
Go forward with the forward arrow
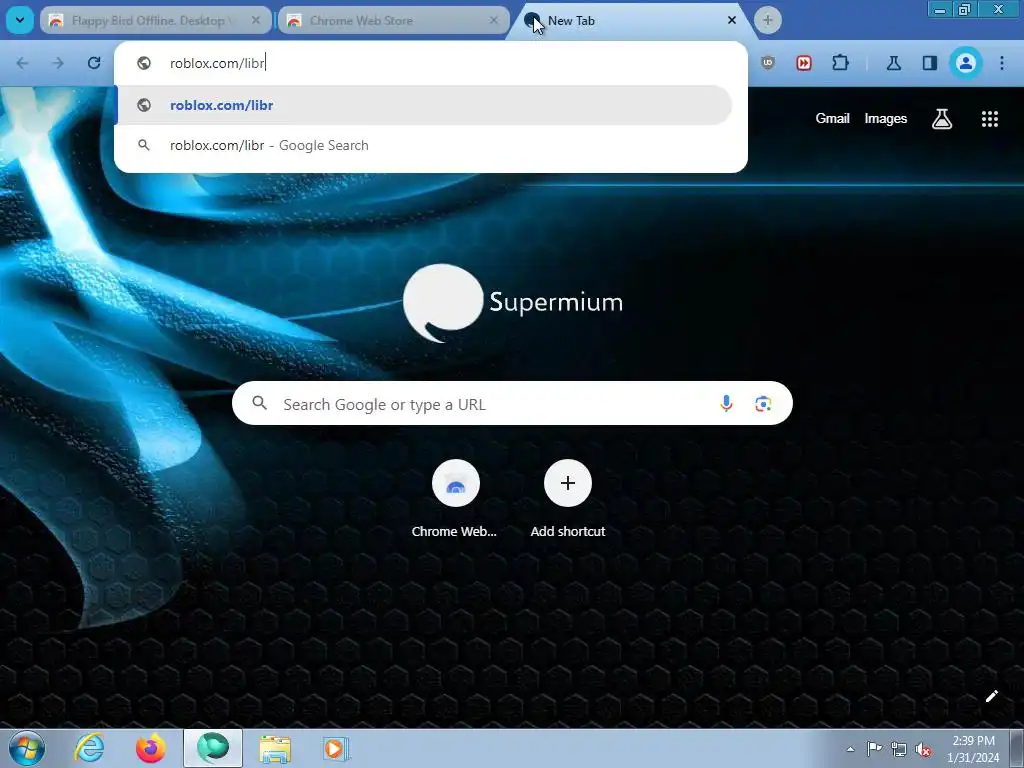(58, 63)
